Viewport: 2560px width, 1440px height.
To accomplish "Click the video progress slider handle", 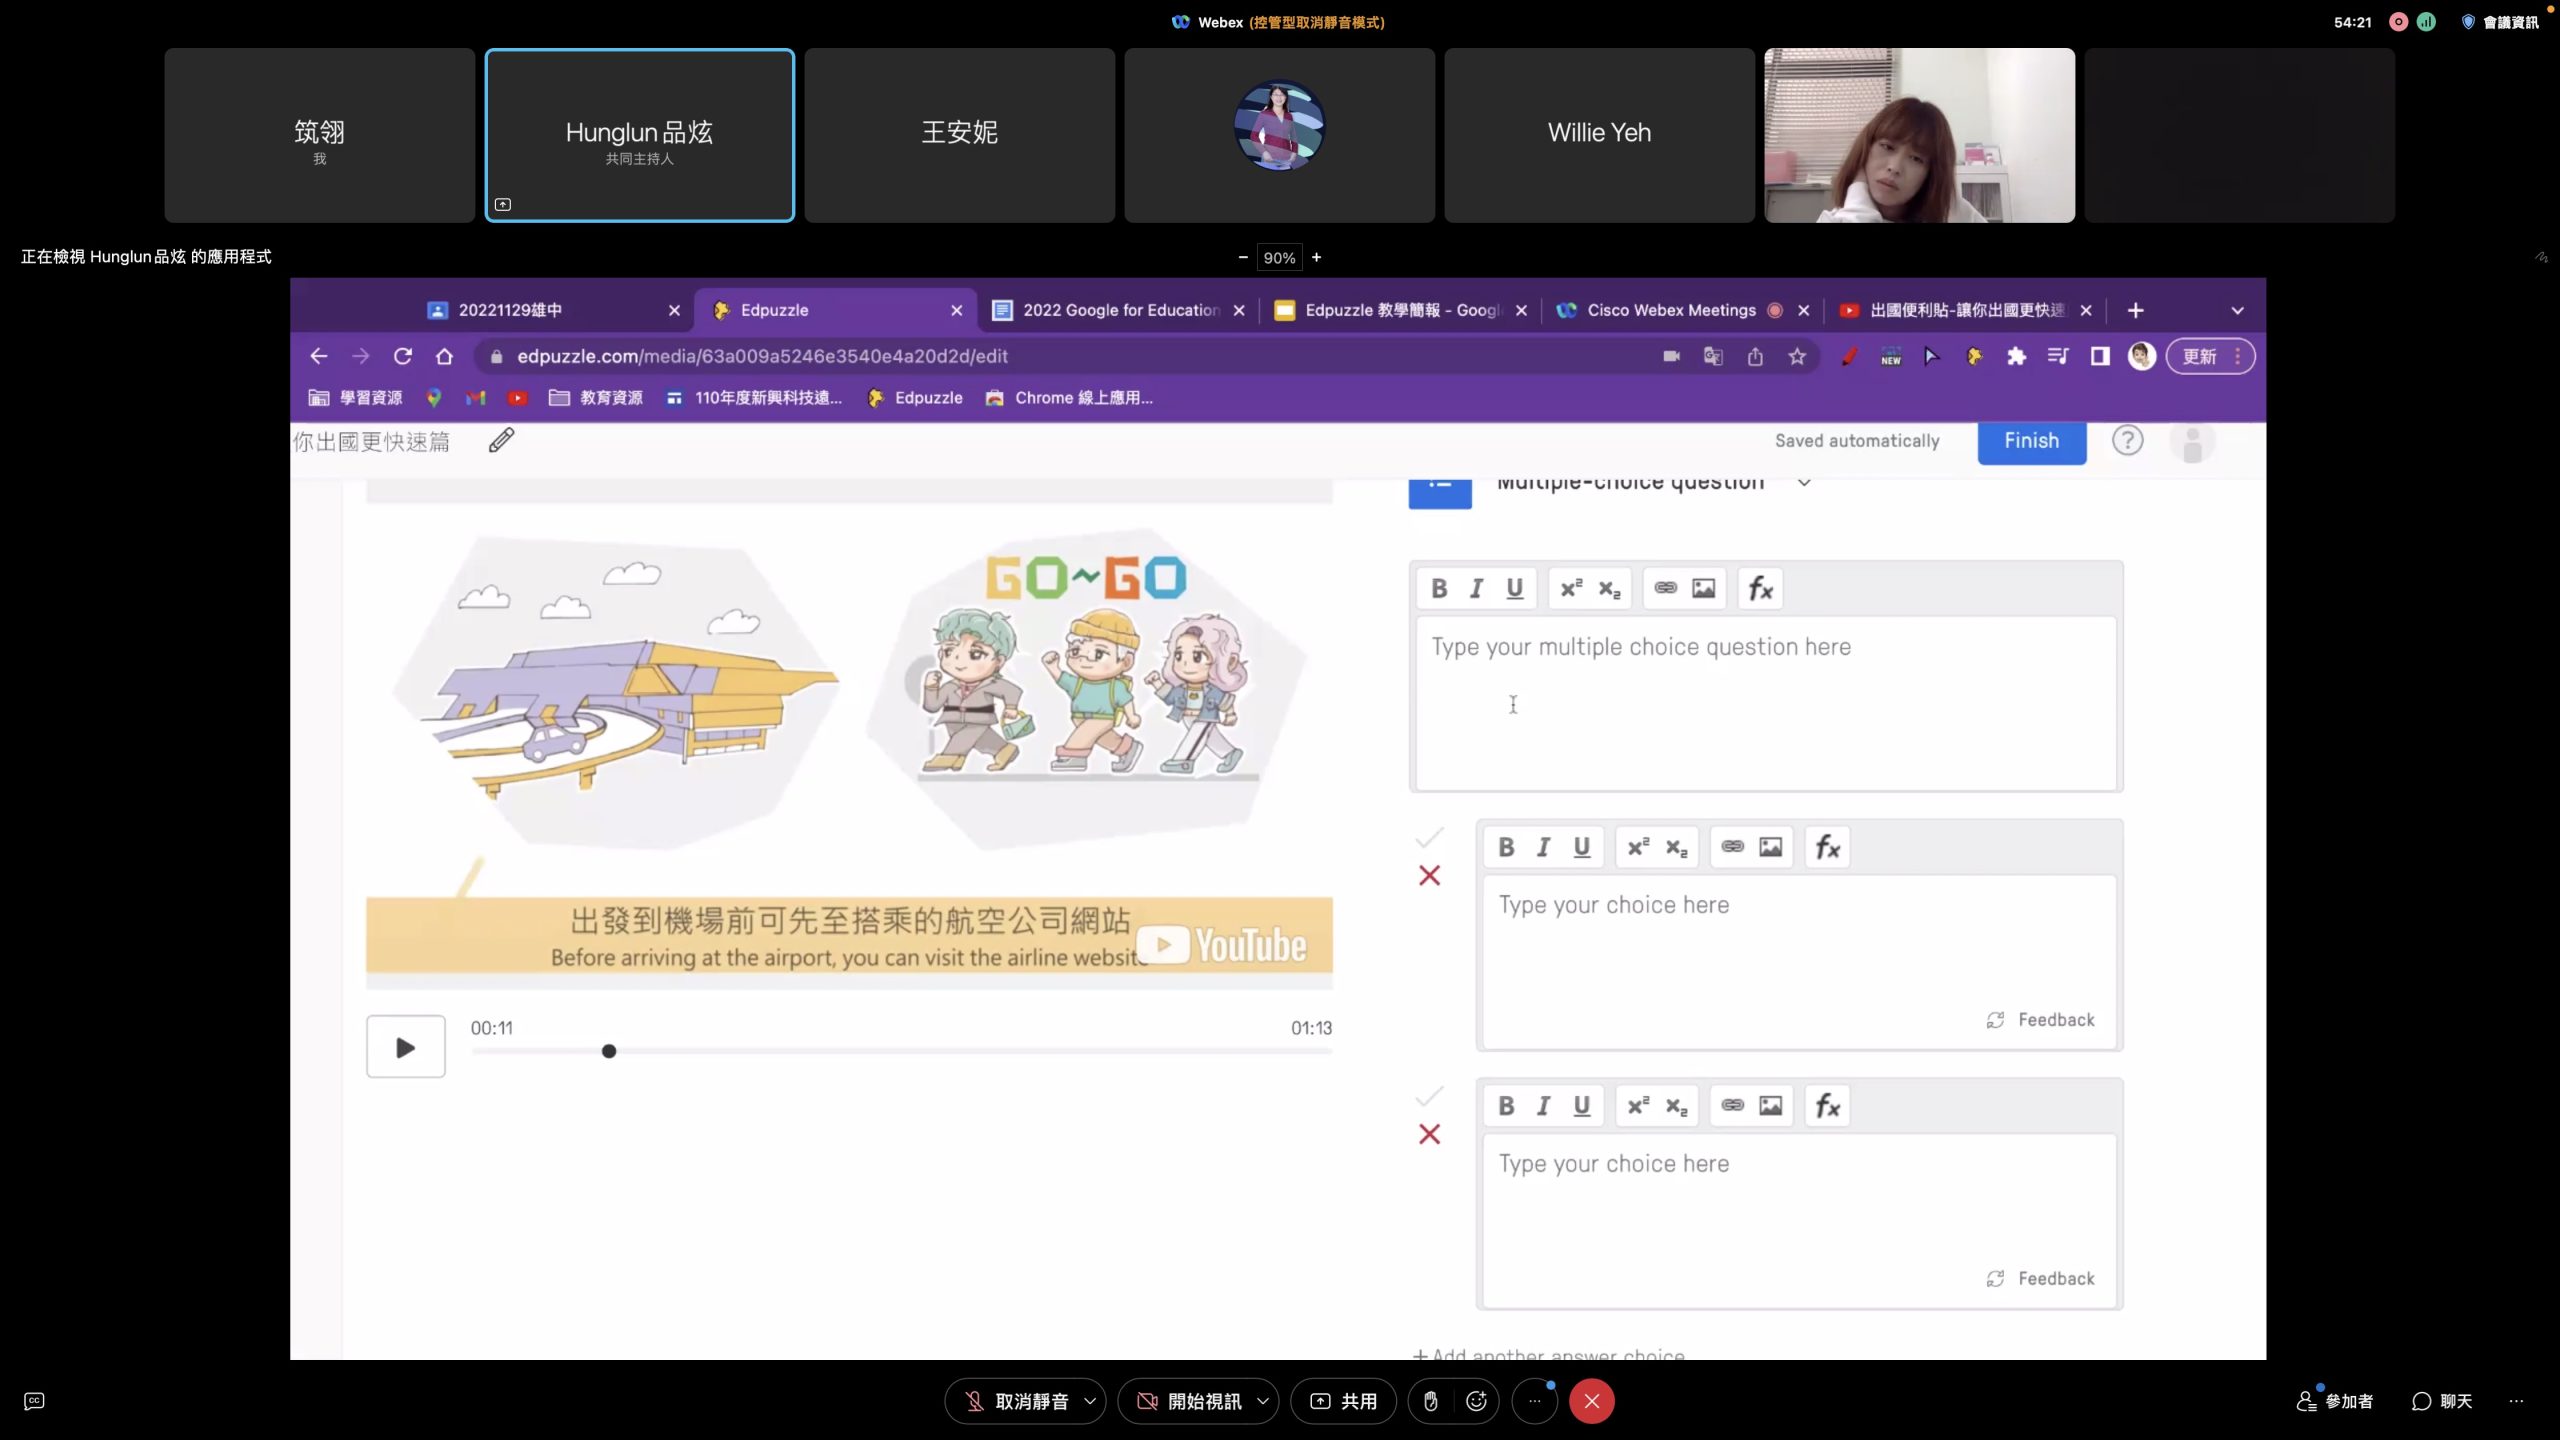I will 609,1051.
